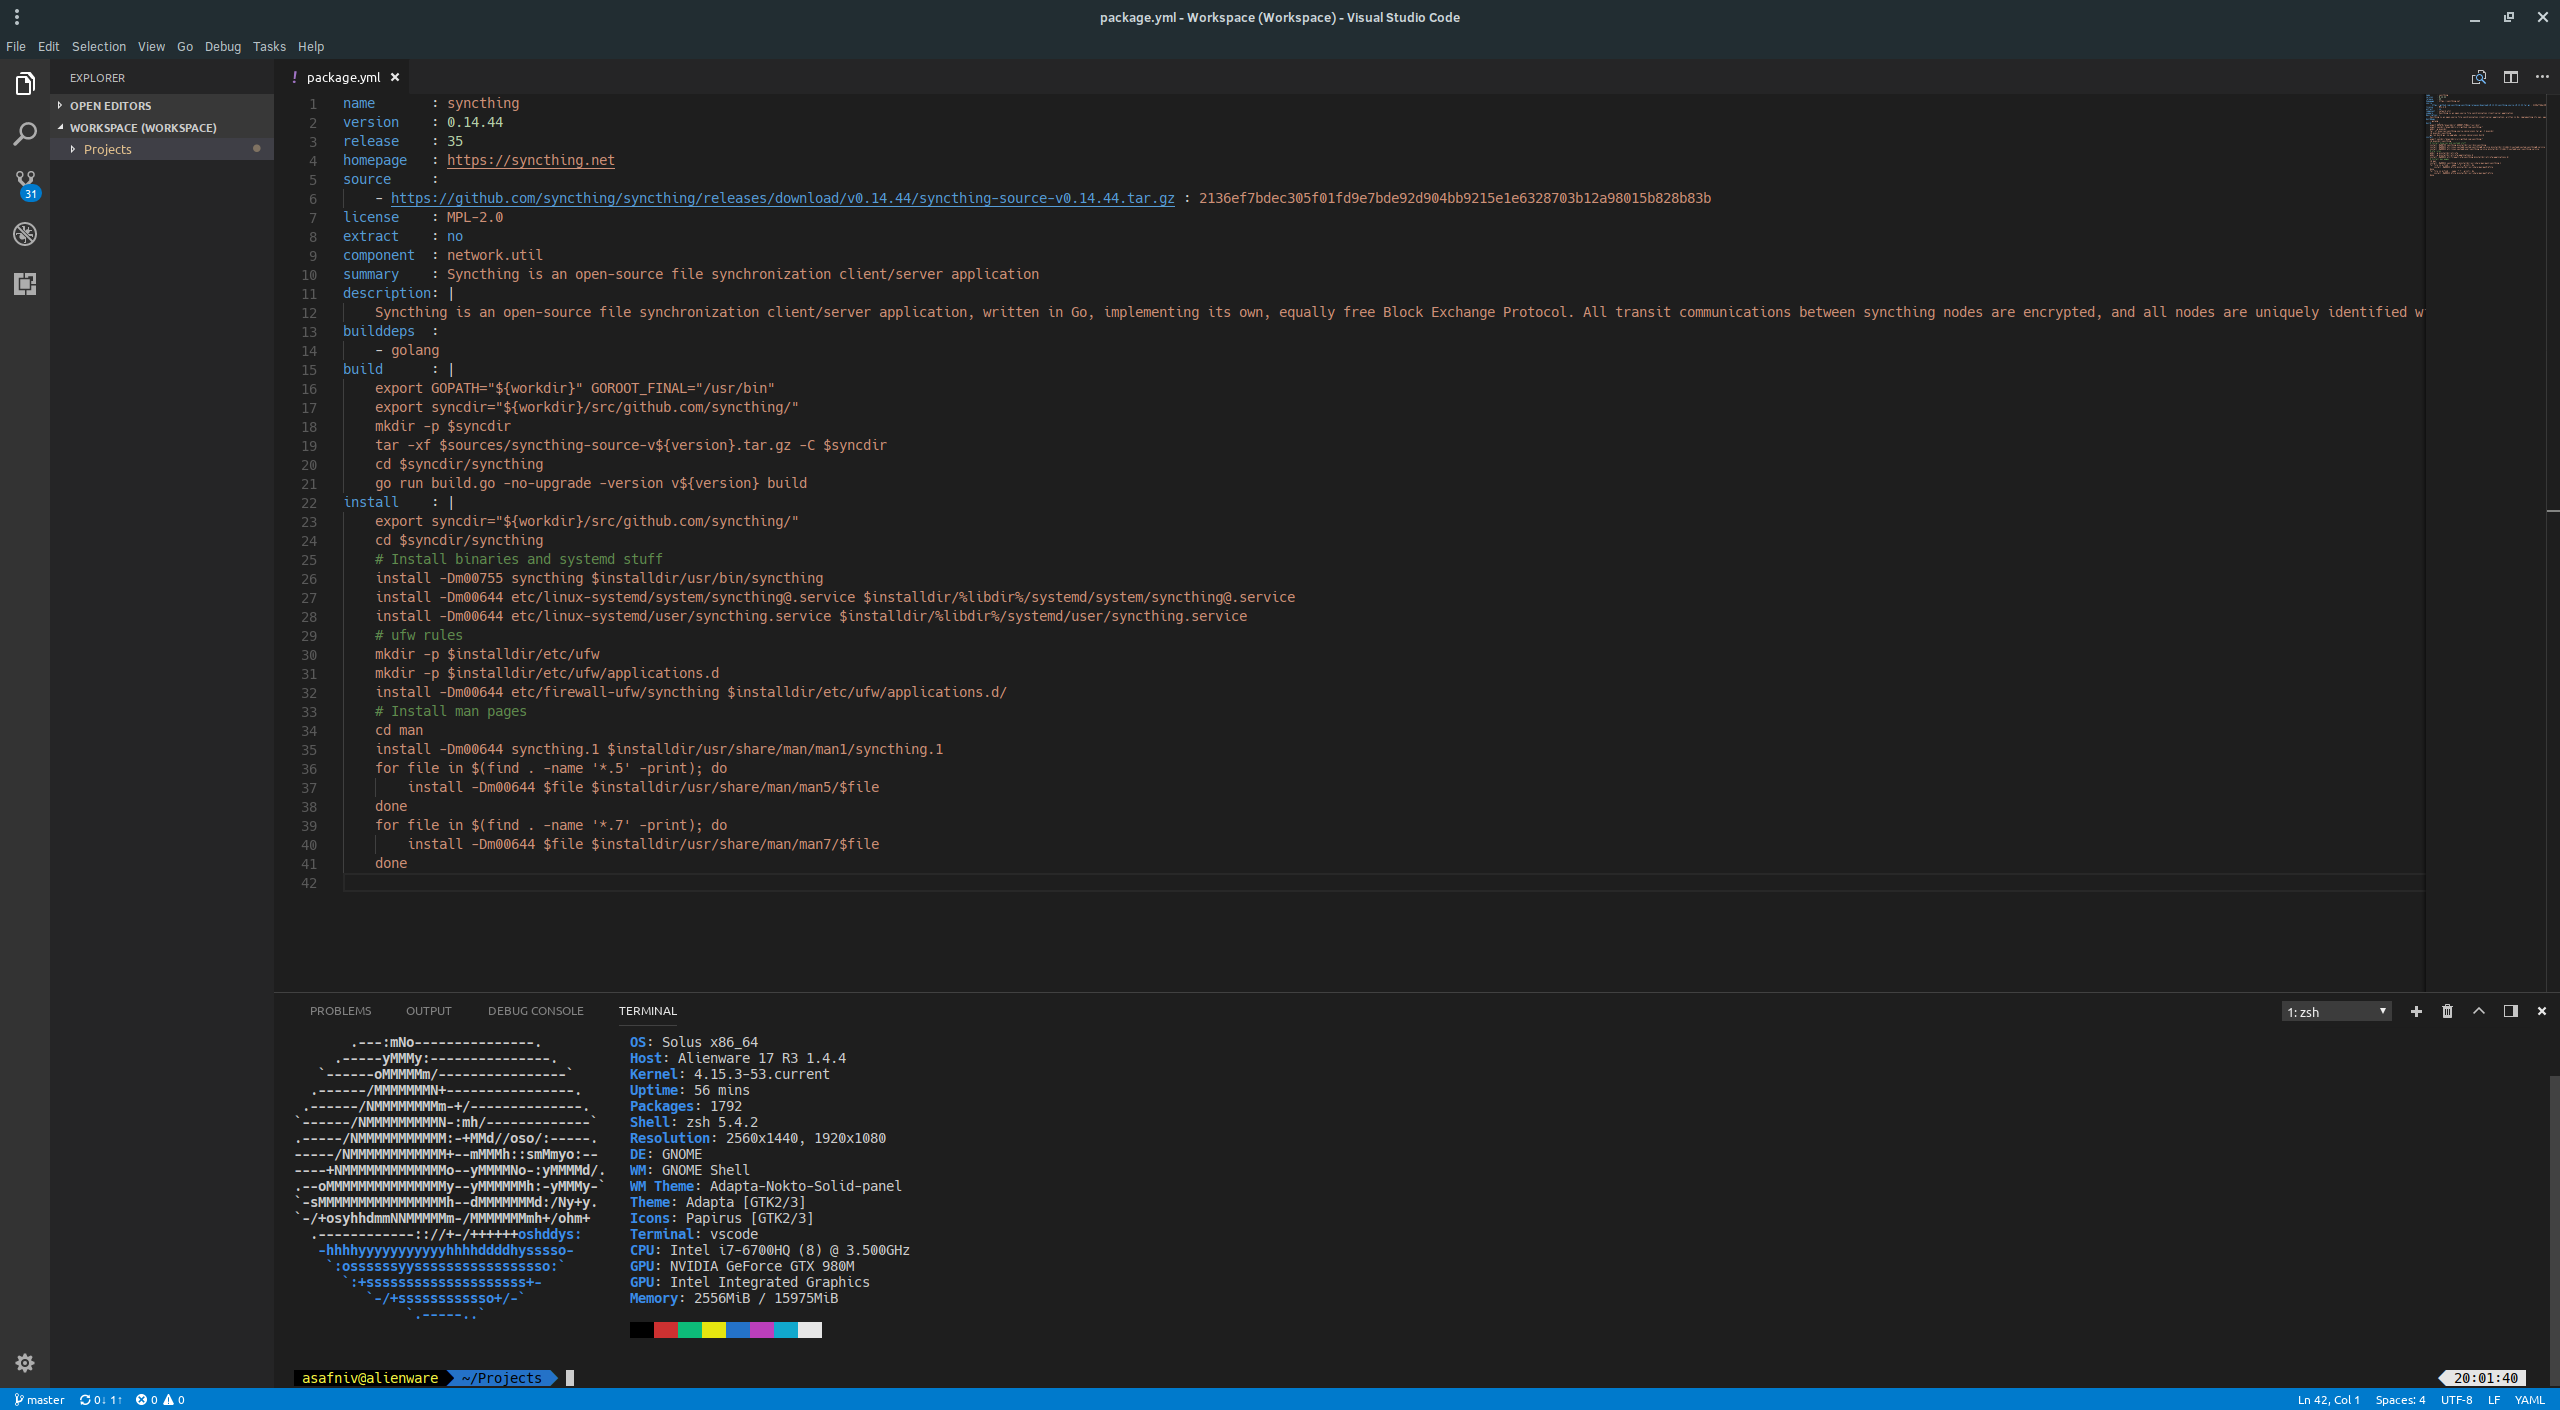Click the 'MPL-2.0' license value
The height and width of the screenshot is (1410, 2560).
(475, 217)
